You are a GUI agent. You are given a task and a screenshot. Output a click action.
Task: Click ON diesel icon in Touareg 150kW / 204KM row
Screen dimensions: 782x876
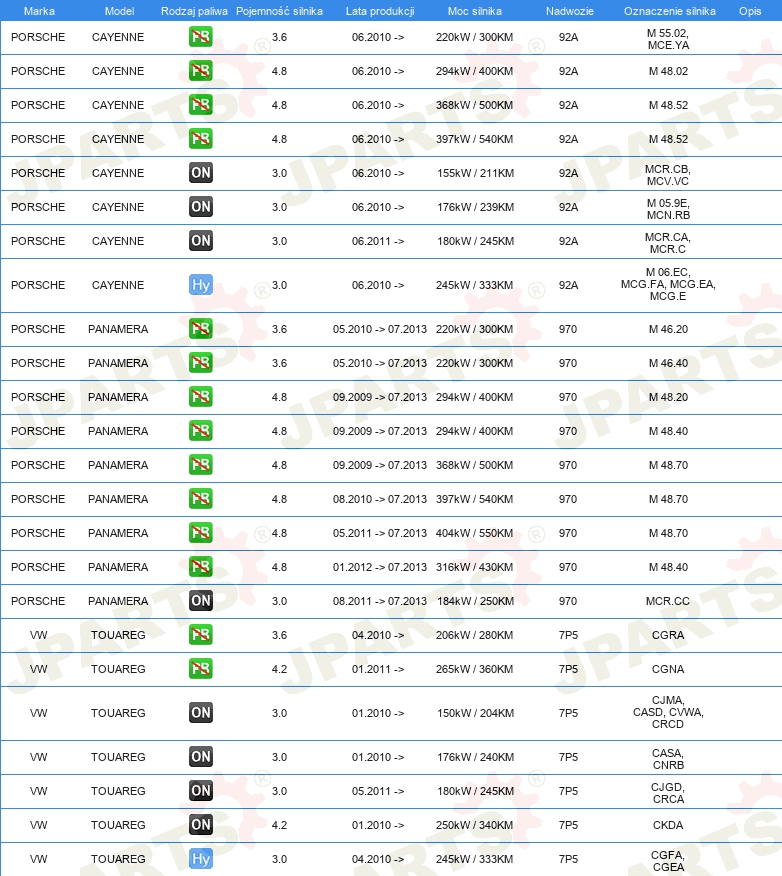click(201, 713)
